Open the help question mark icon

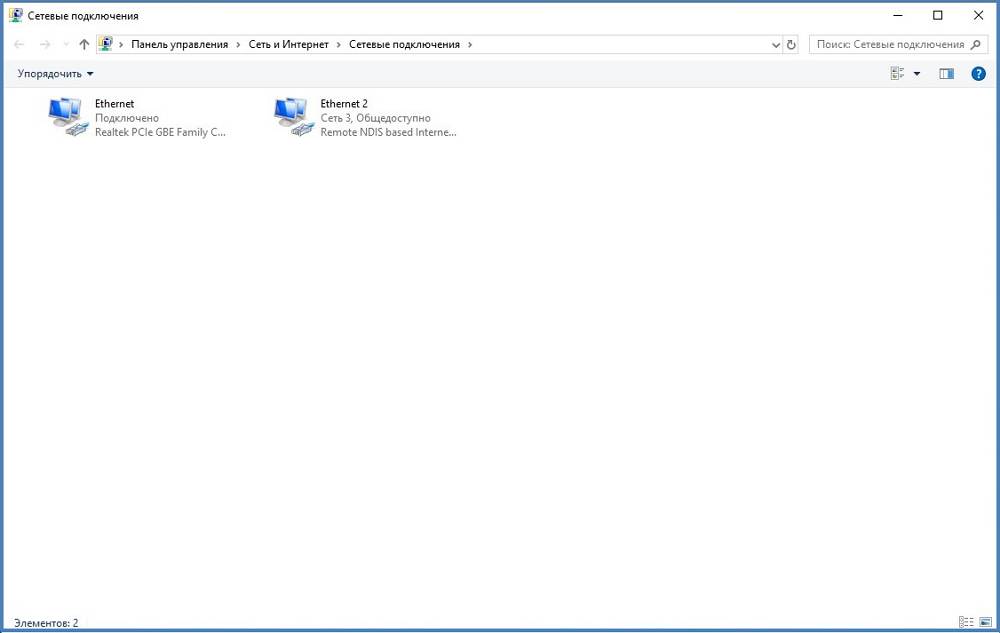click(979, 74)
